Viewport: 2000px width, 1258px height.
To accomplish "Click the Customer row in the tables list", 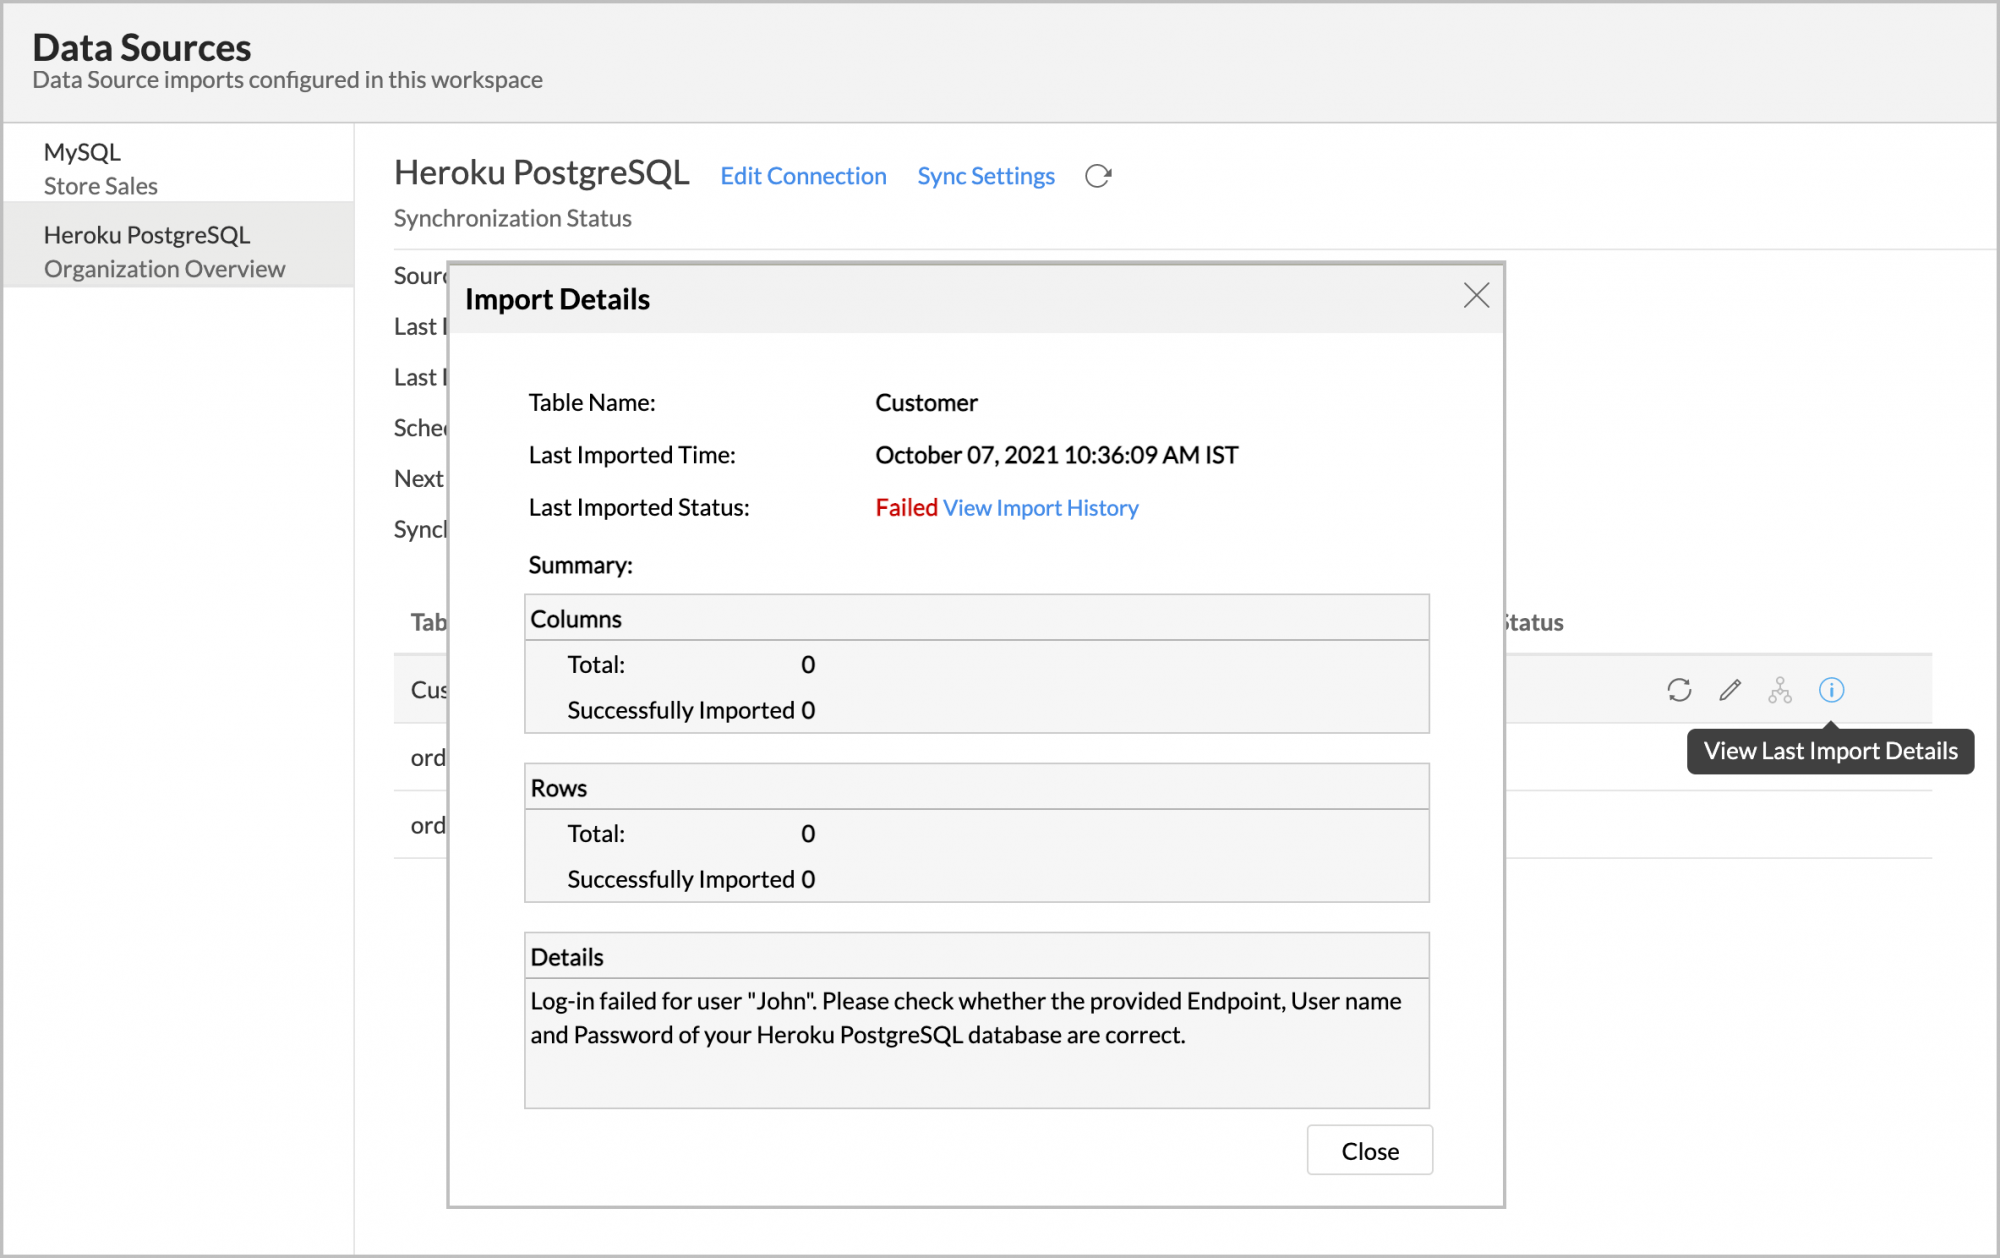I will [428, 690].
